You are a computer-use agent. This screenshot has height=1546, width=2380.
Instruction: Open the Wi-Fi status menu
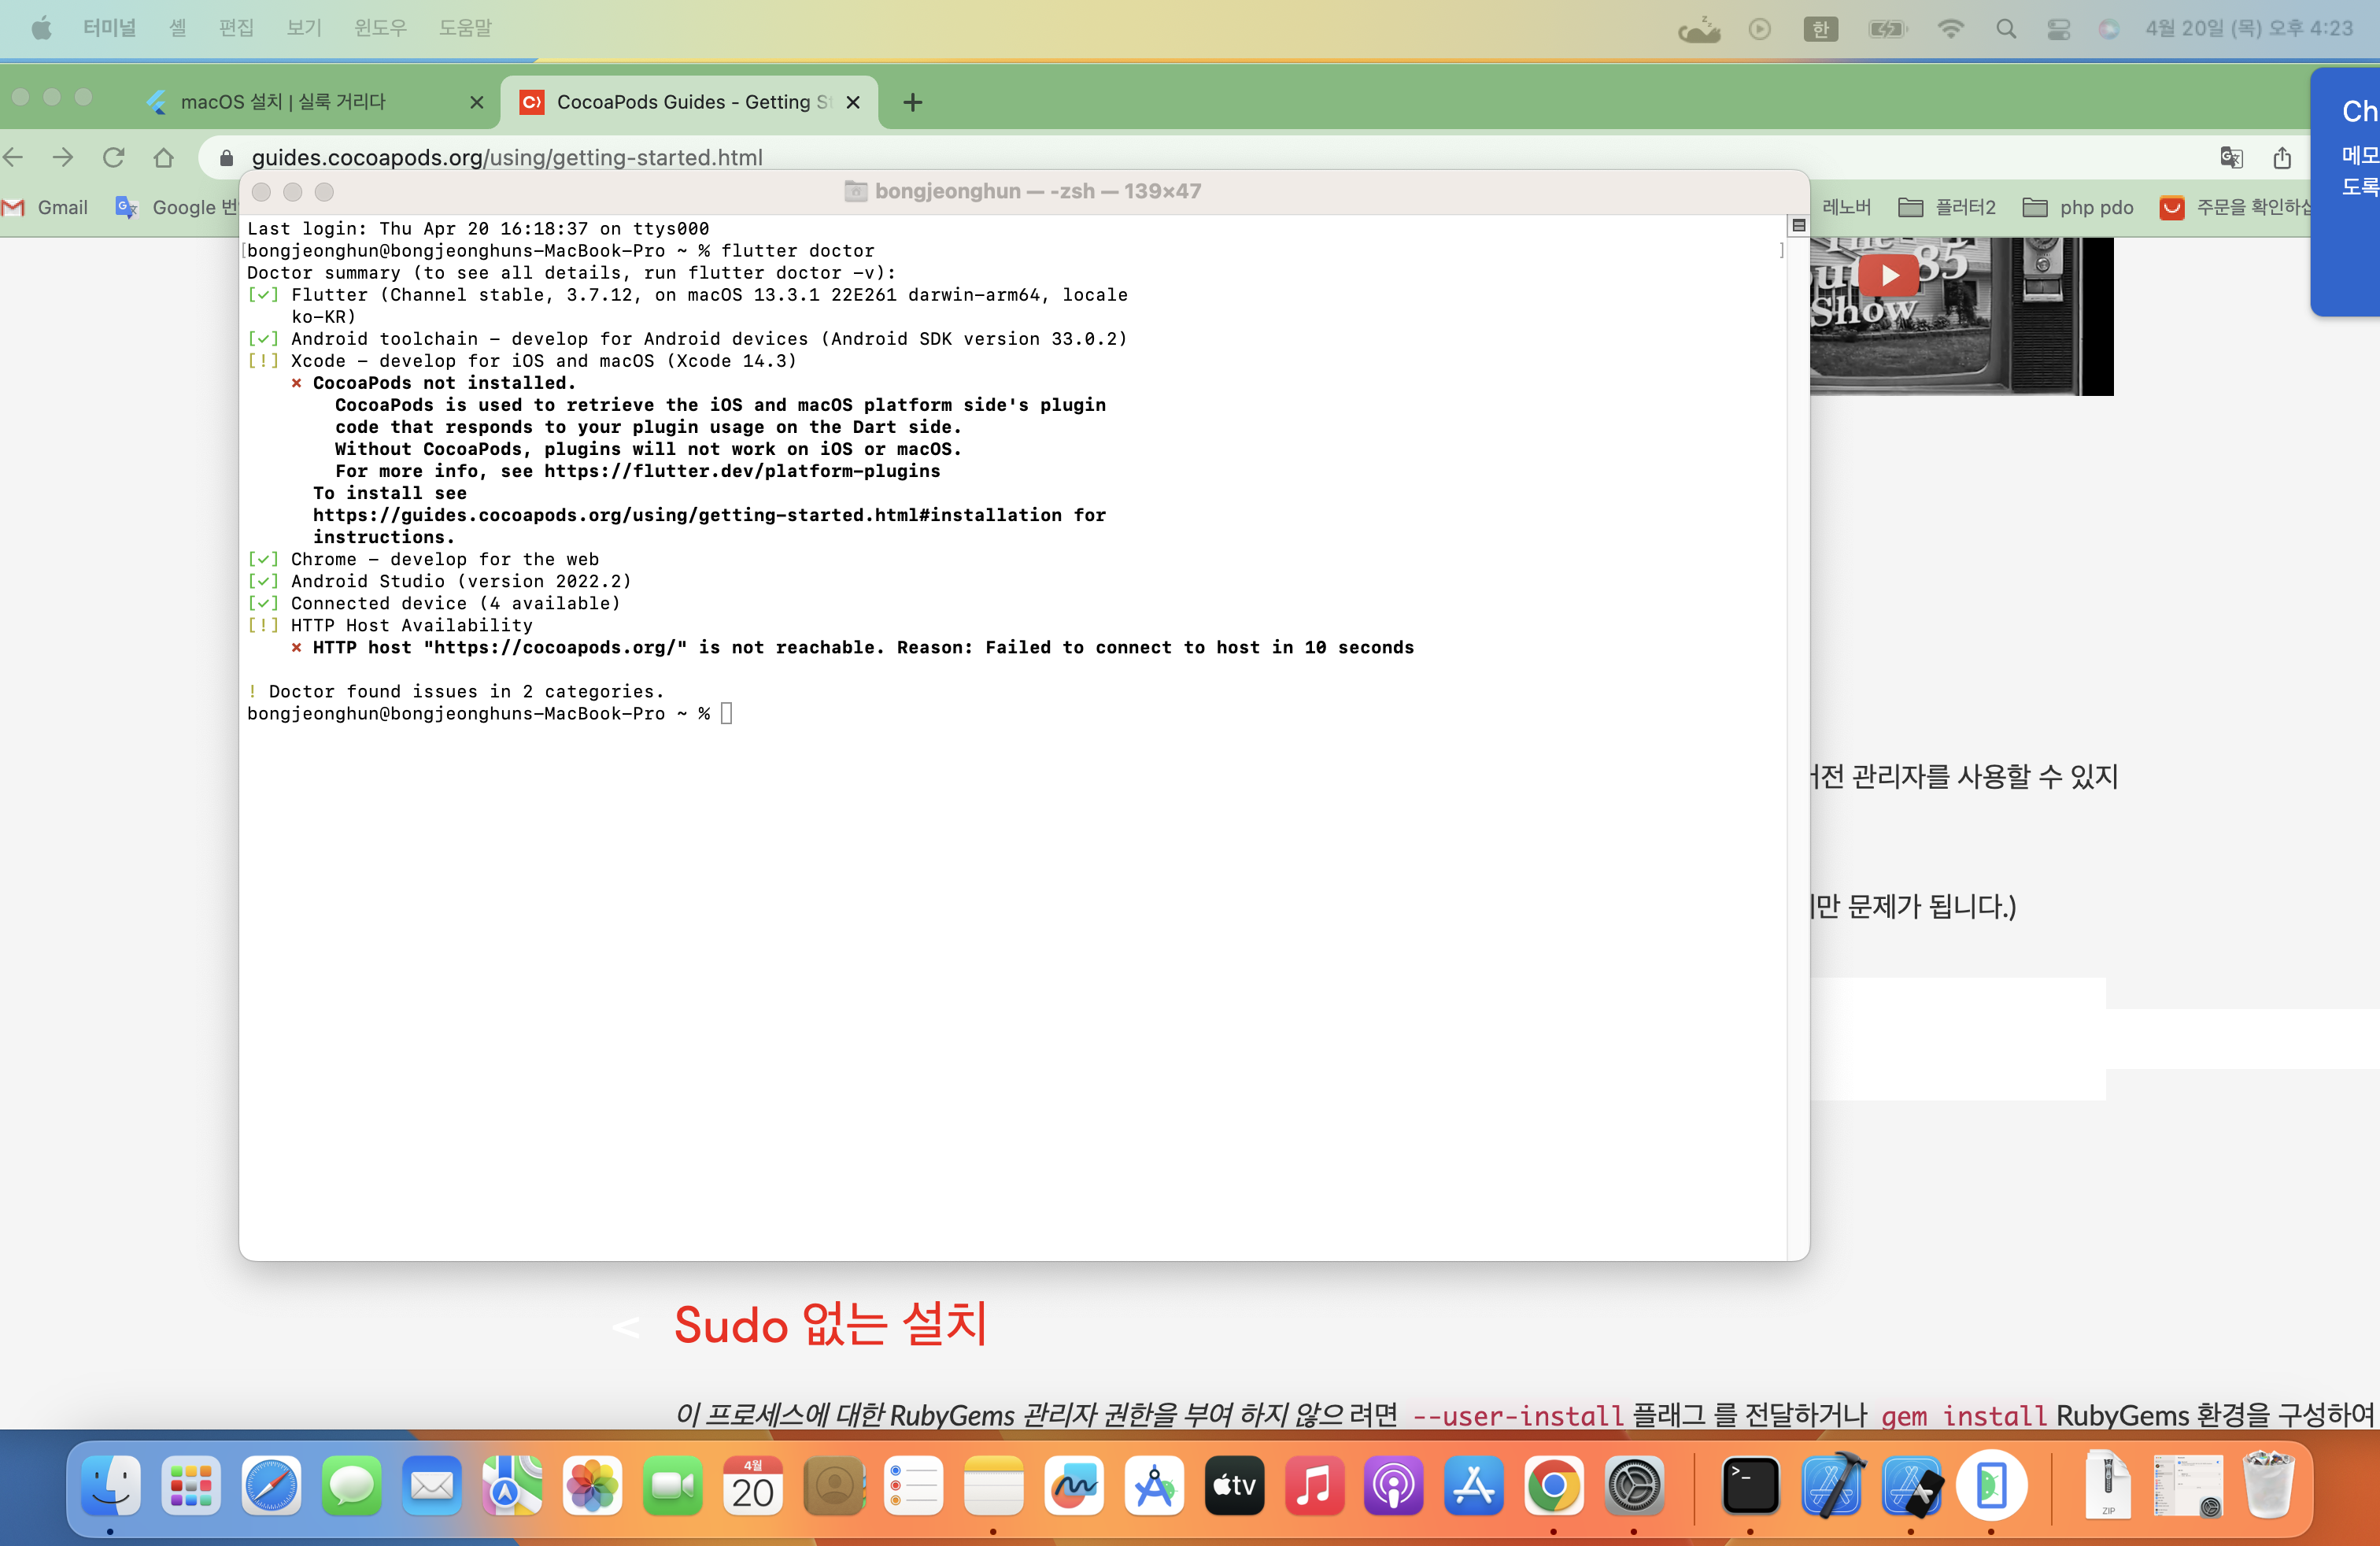pos(1950,29)
